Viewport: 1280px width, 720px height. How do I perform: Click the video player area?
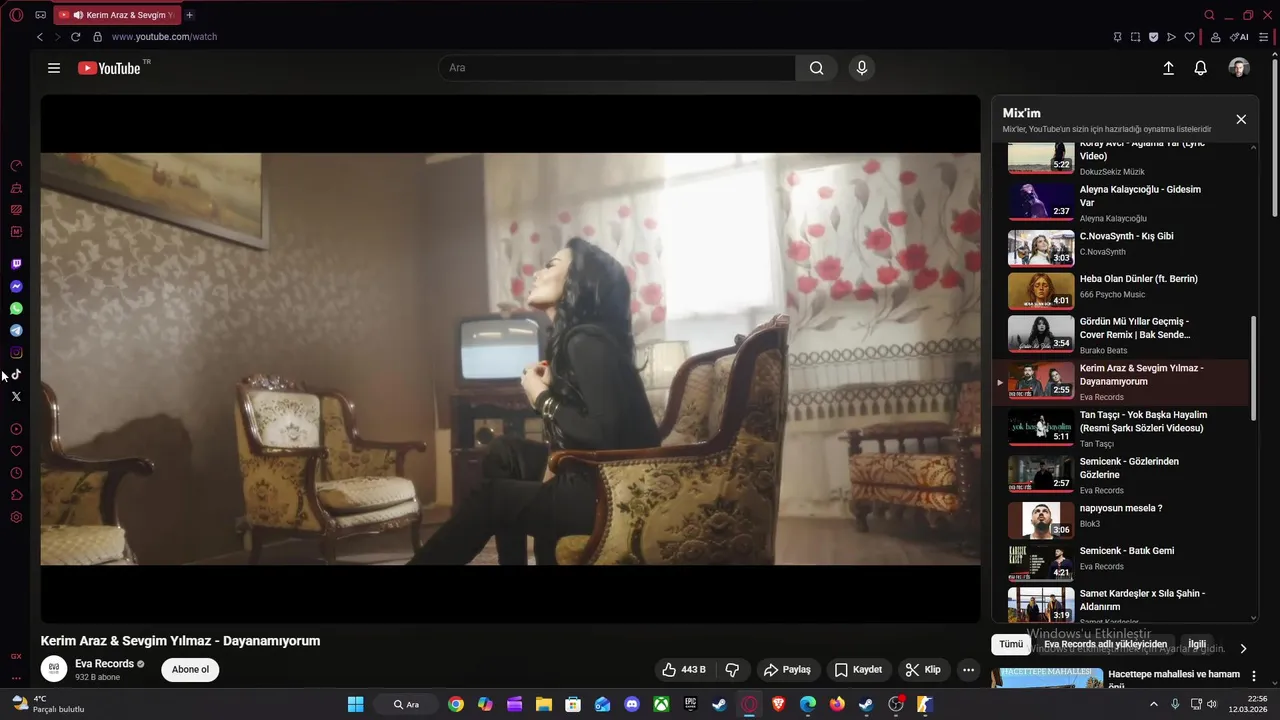[510, 358]
